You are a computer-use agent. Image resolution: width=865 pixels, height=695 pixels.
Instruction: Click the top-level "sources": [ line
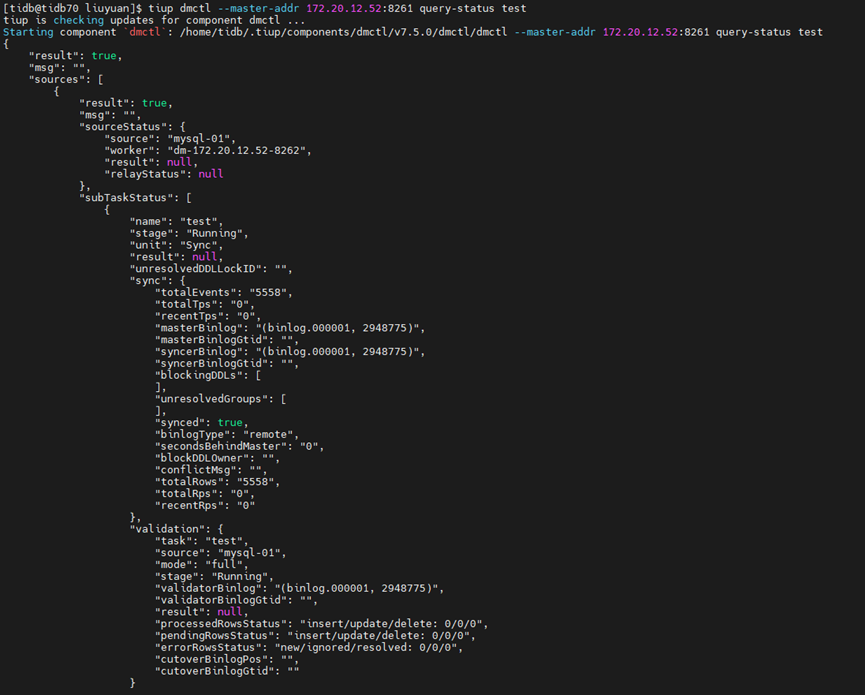pos(66,79)
